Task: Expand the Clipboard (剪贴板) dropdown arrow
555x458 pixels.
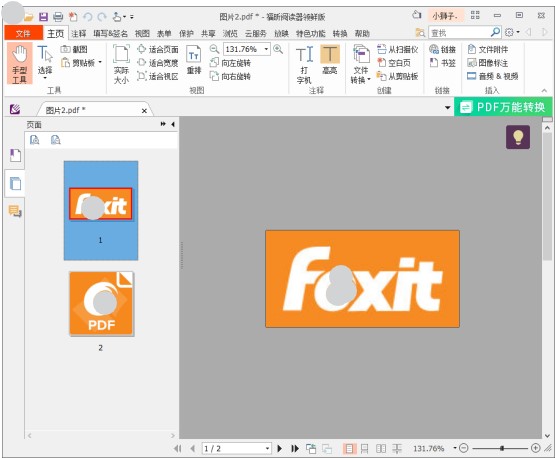Action: click(100, 62)
